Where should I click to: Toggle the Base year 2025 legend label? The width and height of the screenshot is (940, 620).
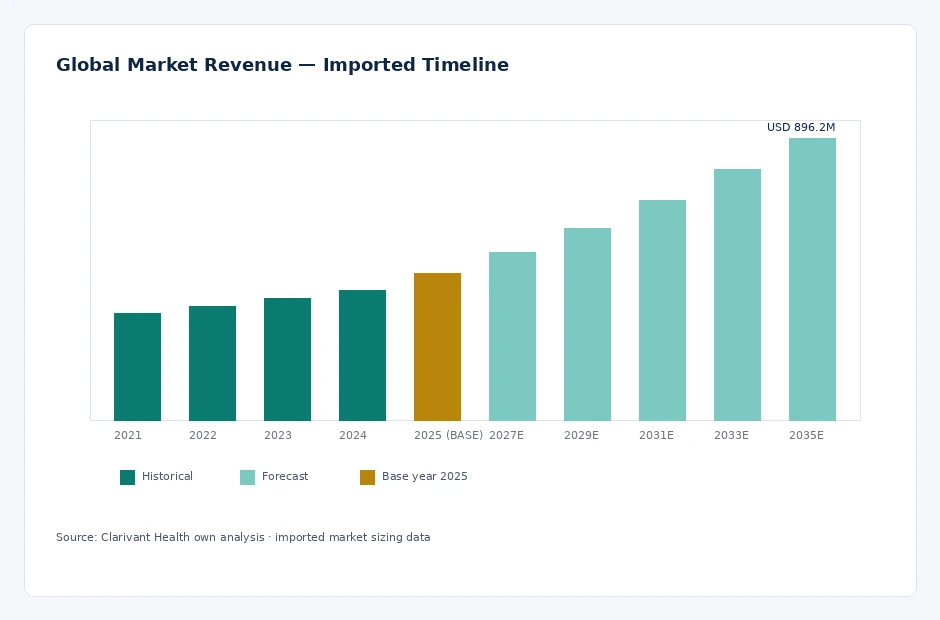[424, 477]
